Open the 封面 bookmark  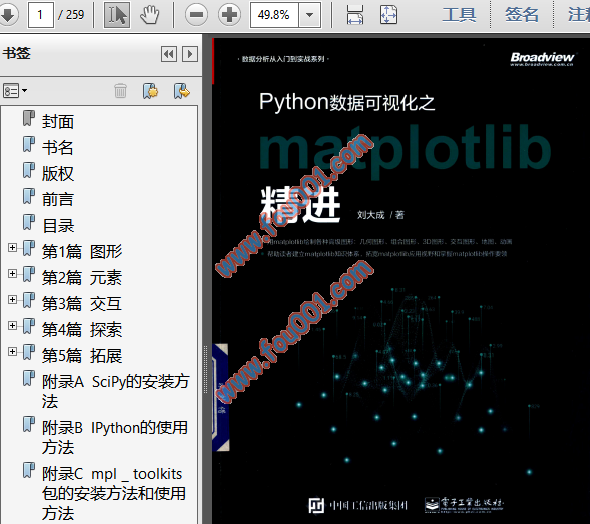coord(58,122)
